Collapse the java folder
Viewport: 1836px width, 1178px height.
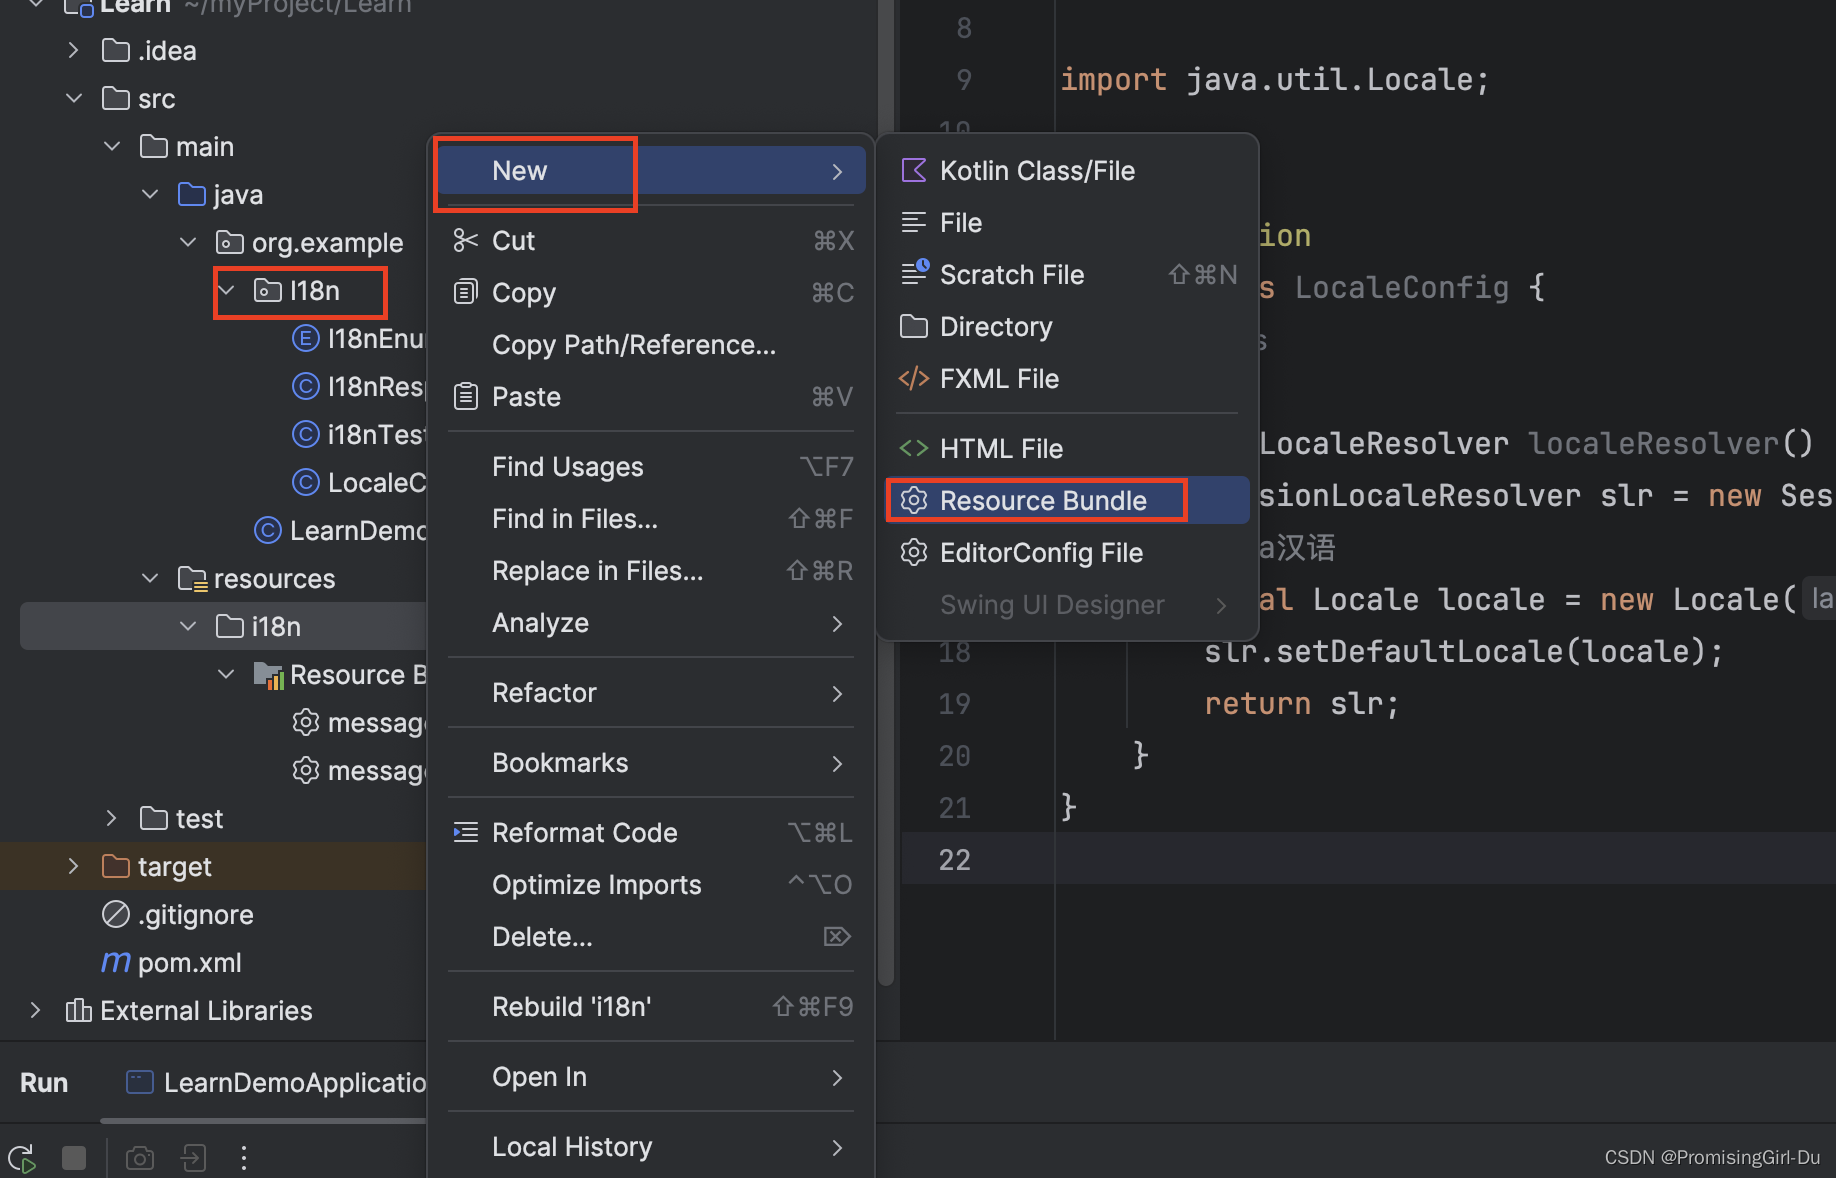coord(150,194)
